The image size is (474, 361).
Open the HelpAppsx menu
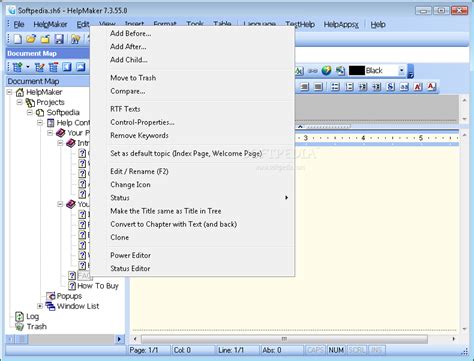point(341,24)
